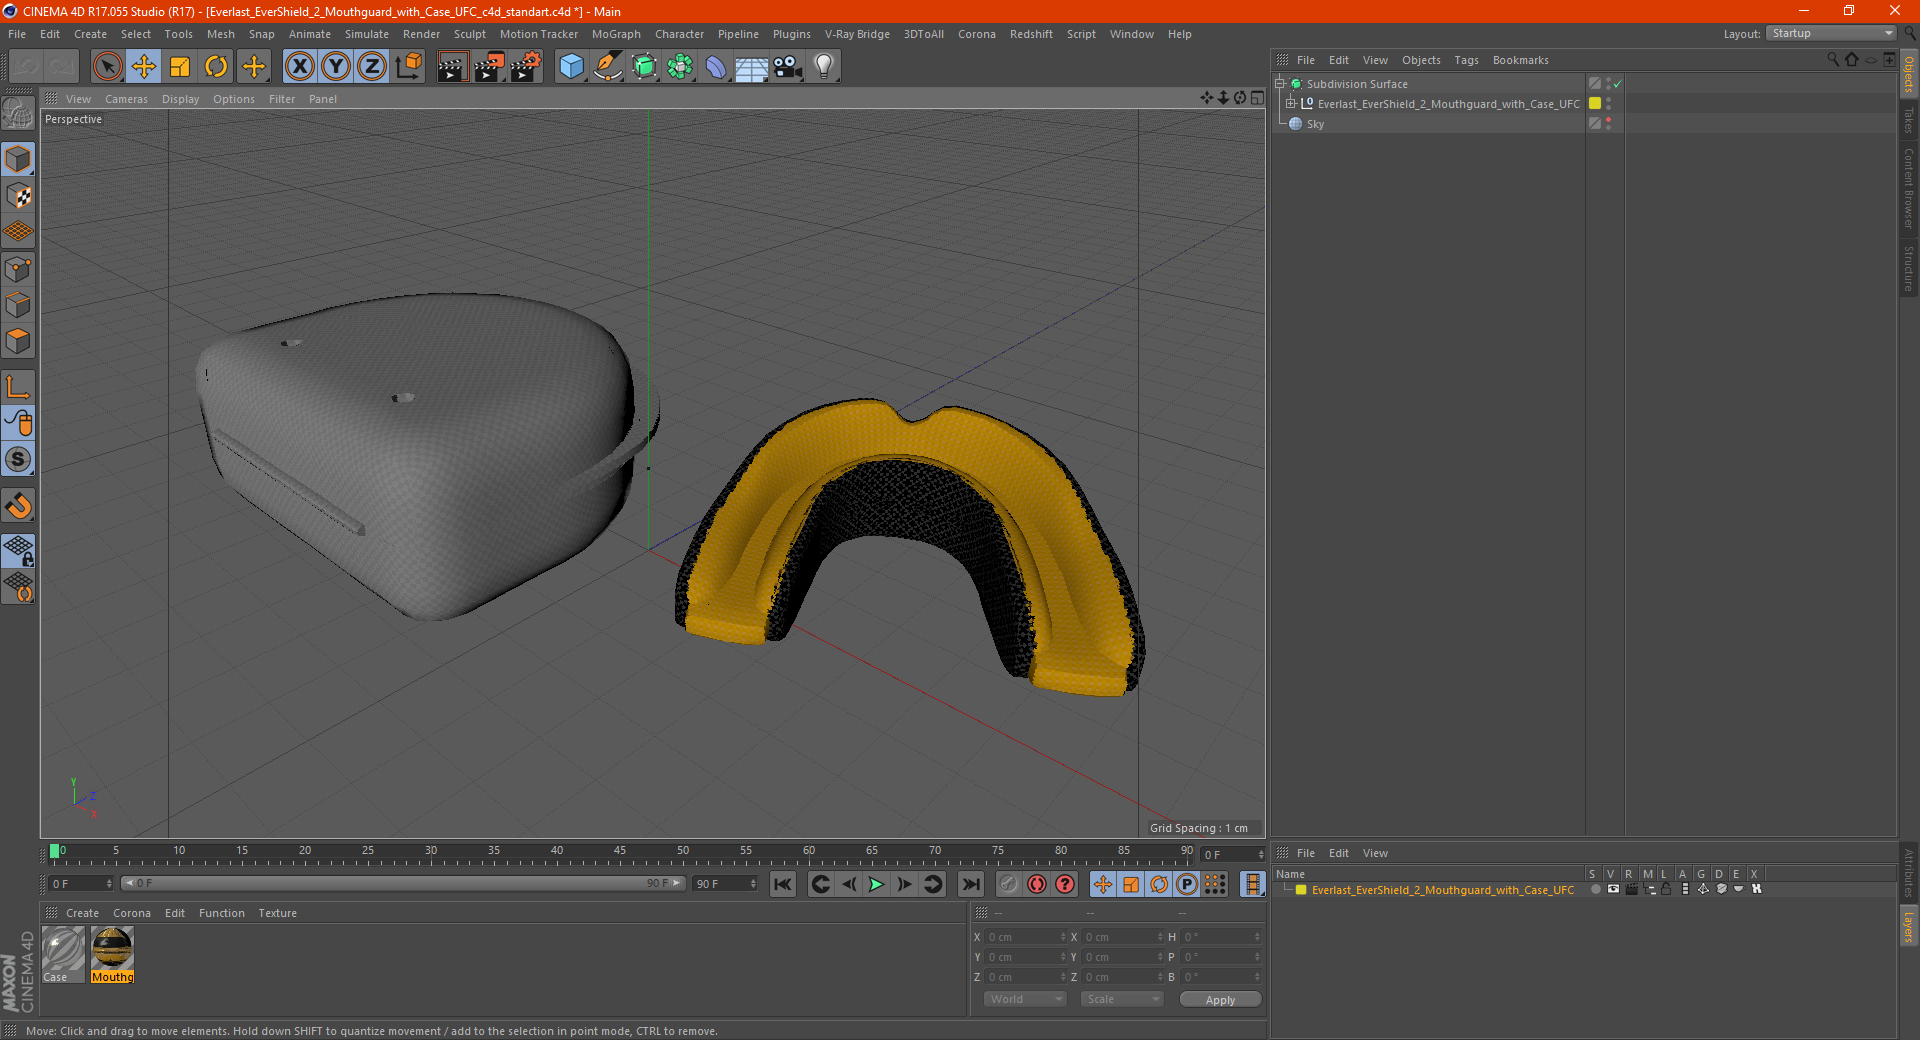Image resolution: width=1920 pixels, height=1040 pixels.
Task: Select the Mouthguard material thumbnail
Action: coord(112,954)
